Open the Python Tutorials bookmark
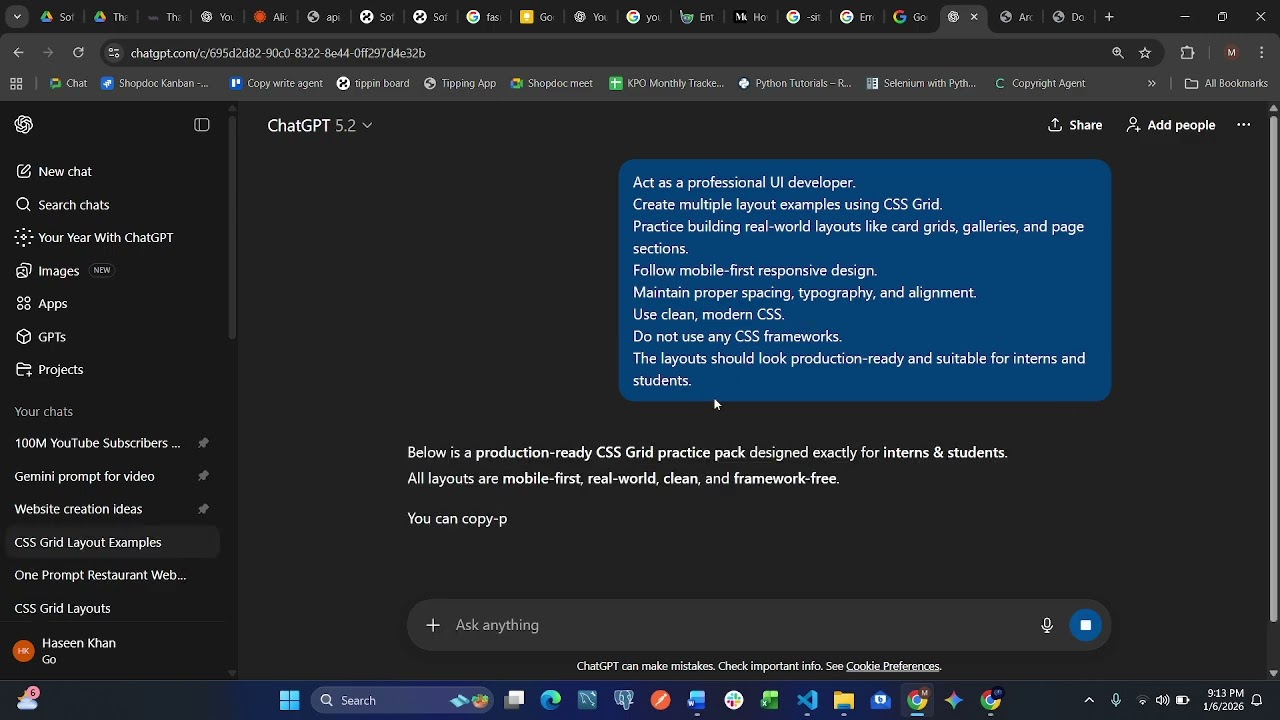 795,84
